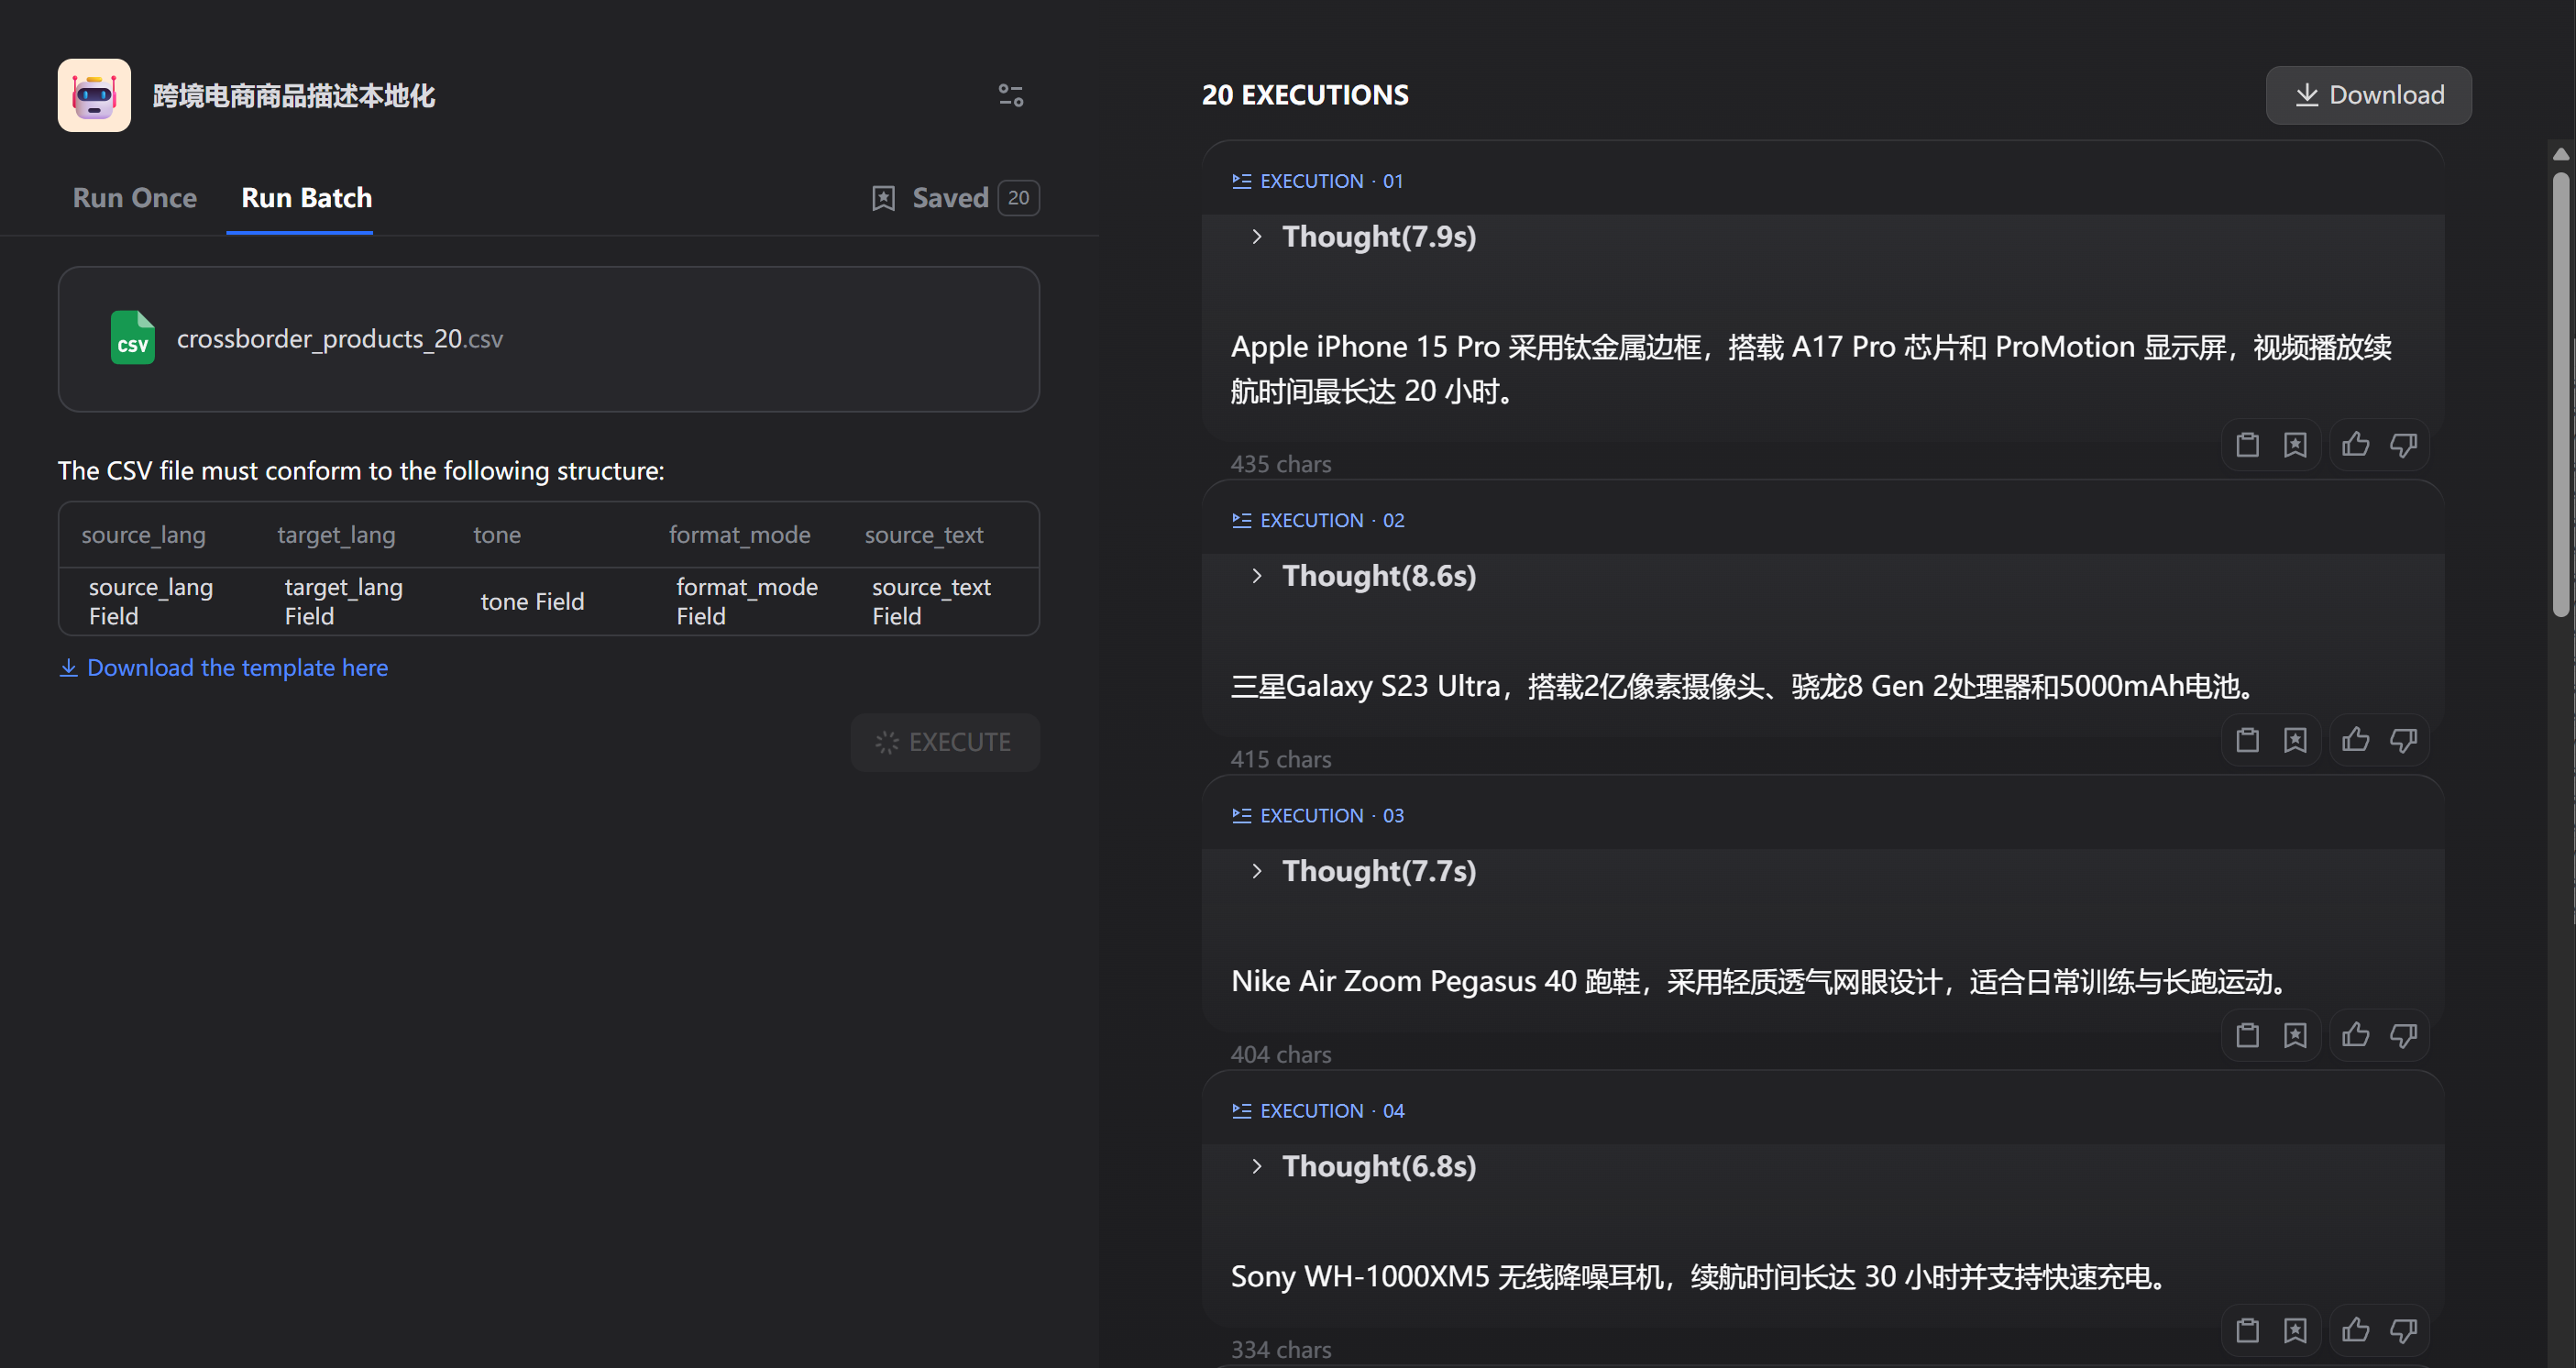This screenshot has height=1368, width=2576.
Task: Click the 435 chars count label
Action: (x=1280, y=464)
